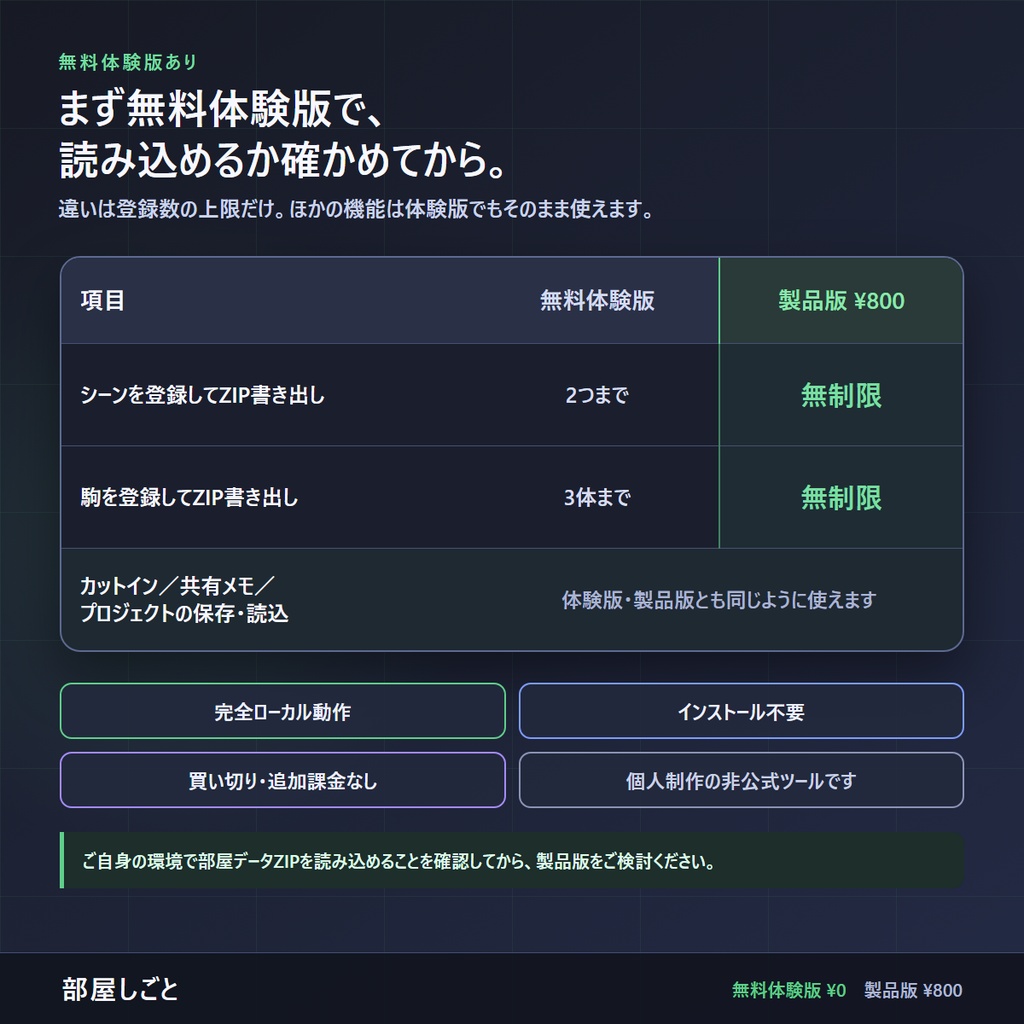Screen dimensions: 1024x1024
Task: Select the 項目 header cell
Action: (x=103, y=301)
